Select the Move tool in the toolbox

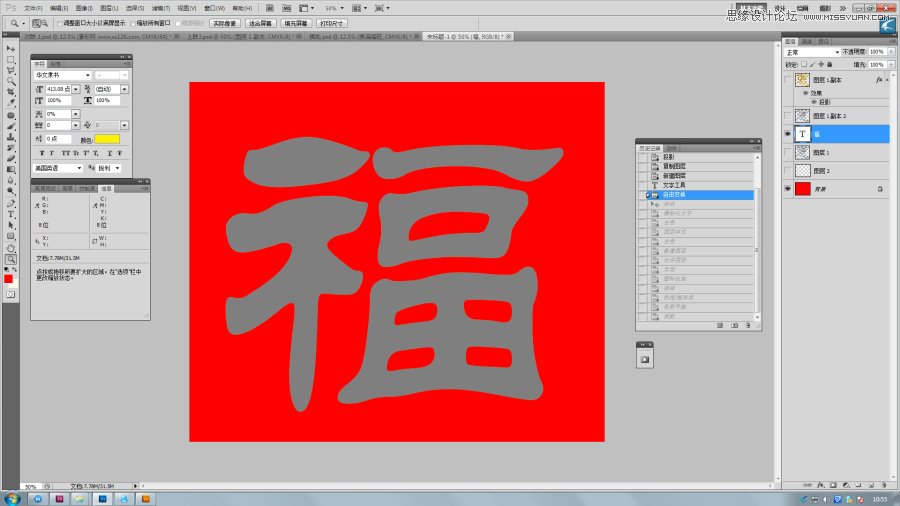pyautogui.click(x=11, y=48)
